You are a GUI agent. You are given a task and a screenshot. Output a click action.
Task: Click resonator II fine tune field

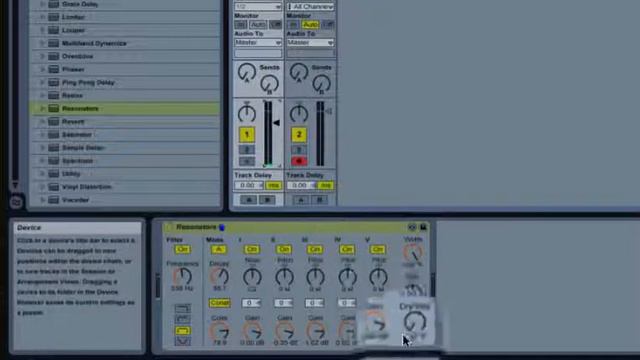pyautogui.click(x=283, y=303)
